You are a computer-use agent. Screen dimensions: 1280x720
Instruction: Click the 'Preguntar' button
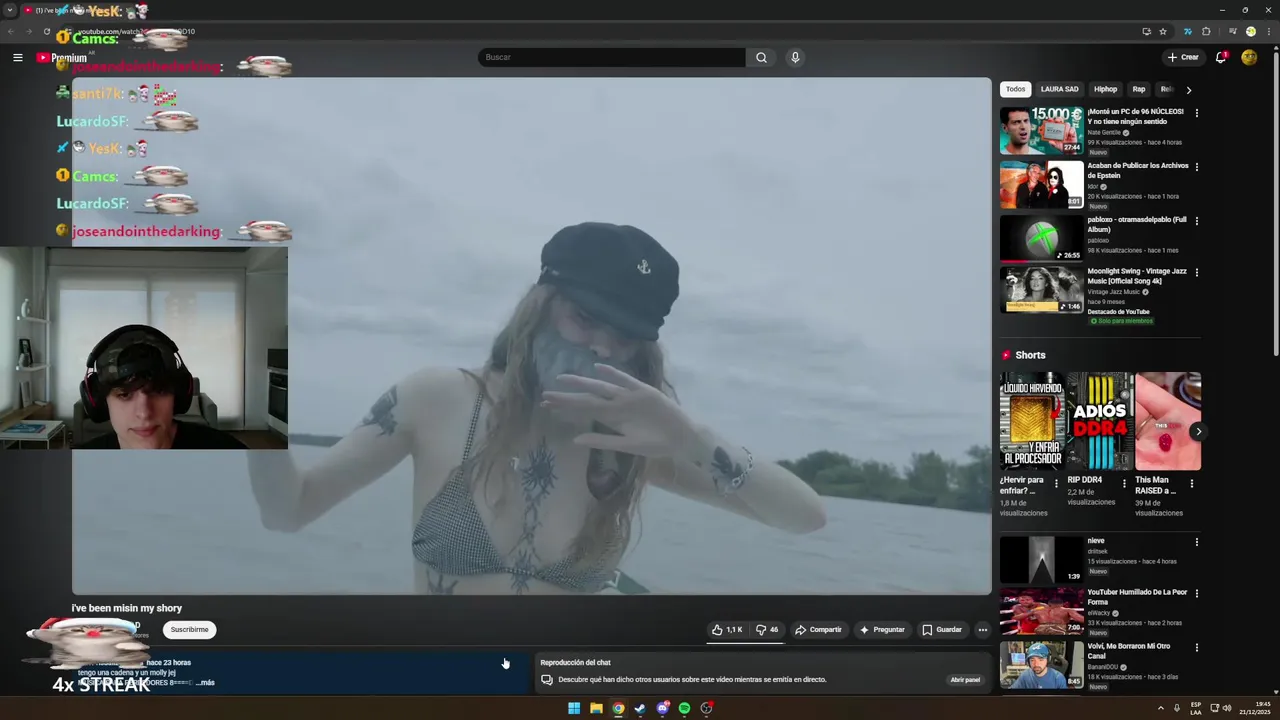pyautogui.click(x=882, y=630)
